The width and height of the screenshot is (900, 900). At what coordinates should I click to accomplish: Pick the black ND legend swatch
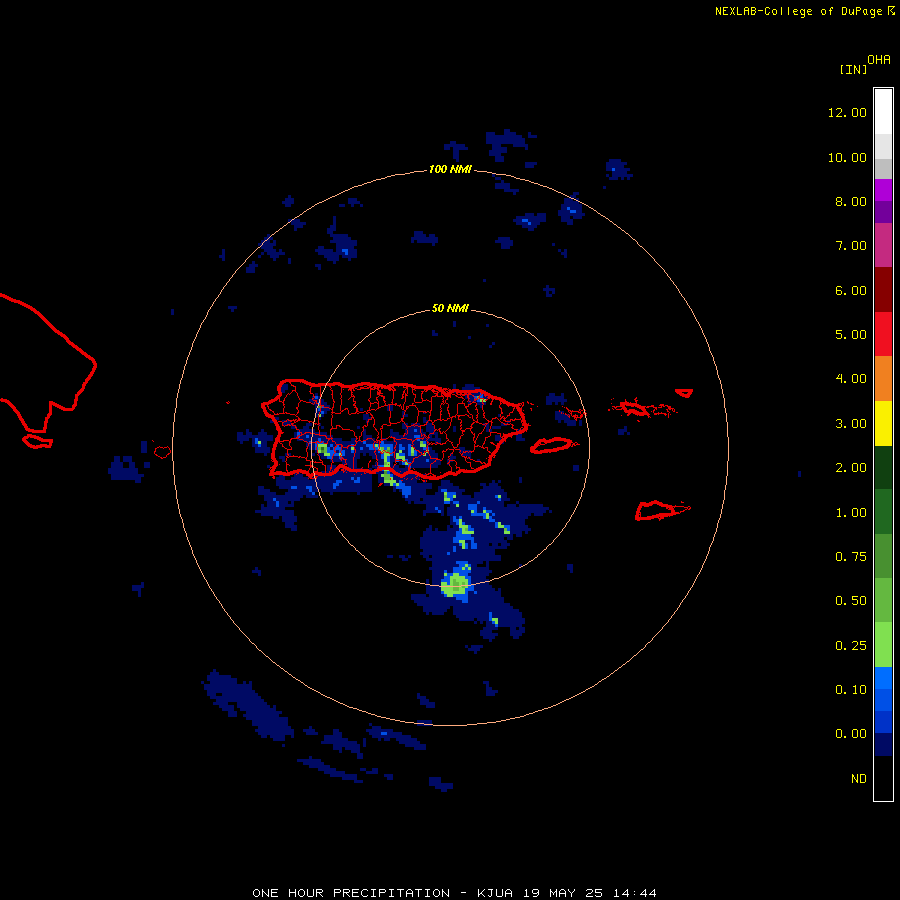(883, 778)
